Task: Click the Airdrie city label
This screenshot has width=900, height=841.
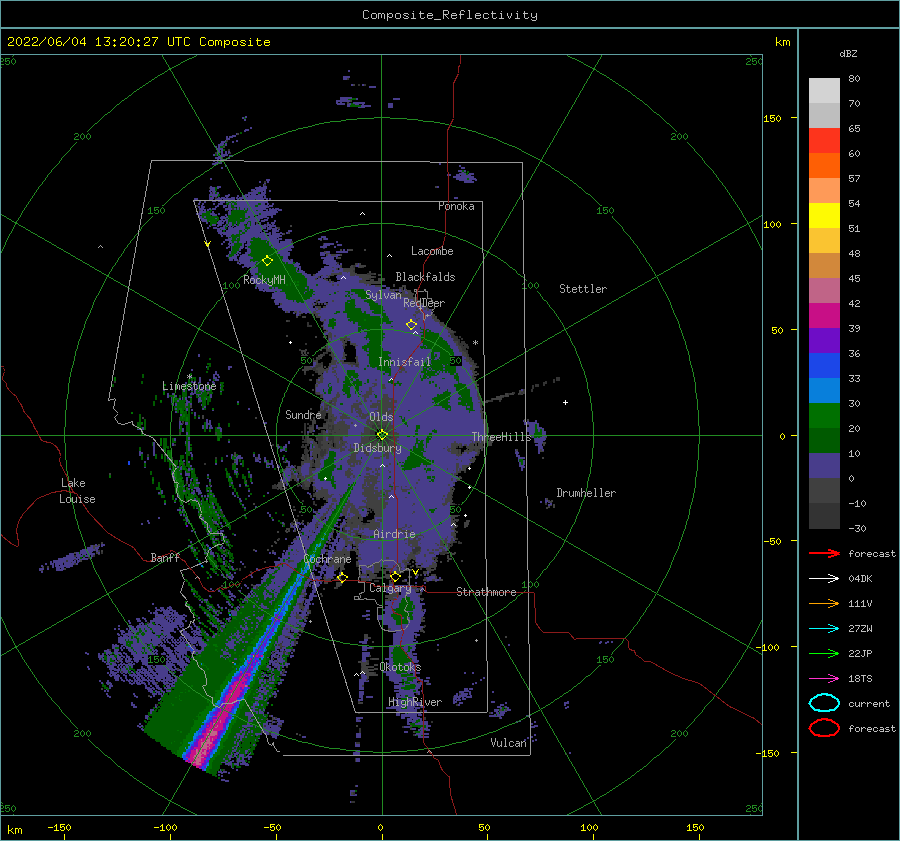Action: [x=394, y=534]
